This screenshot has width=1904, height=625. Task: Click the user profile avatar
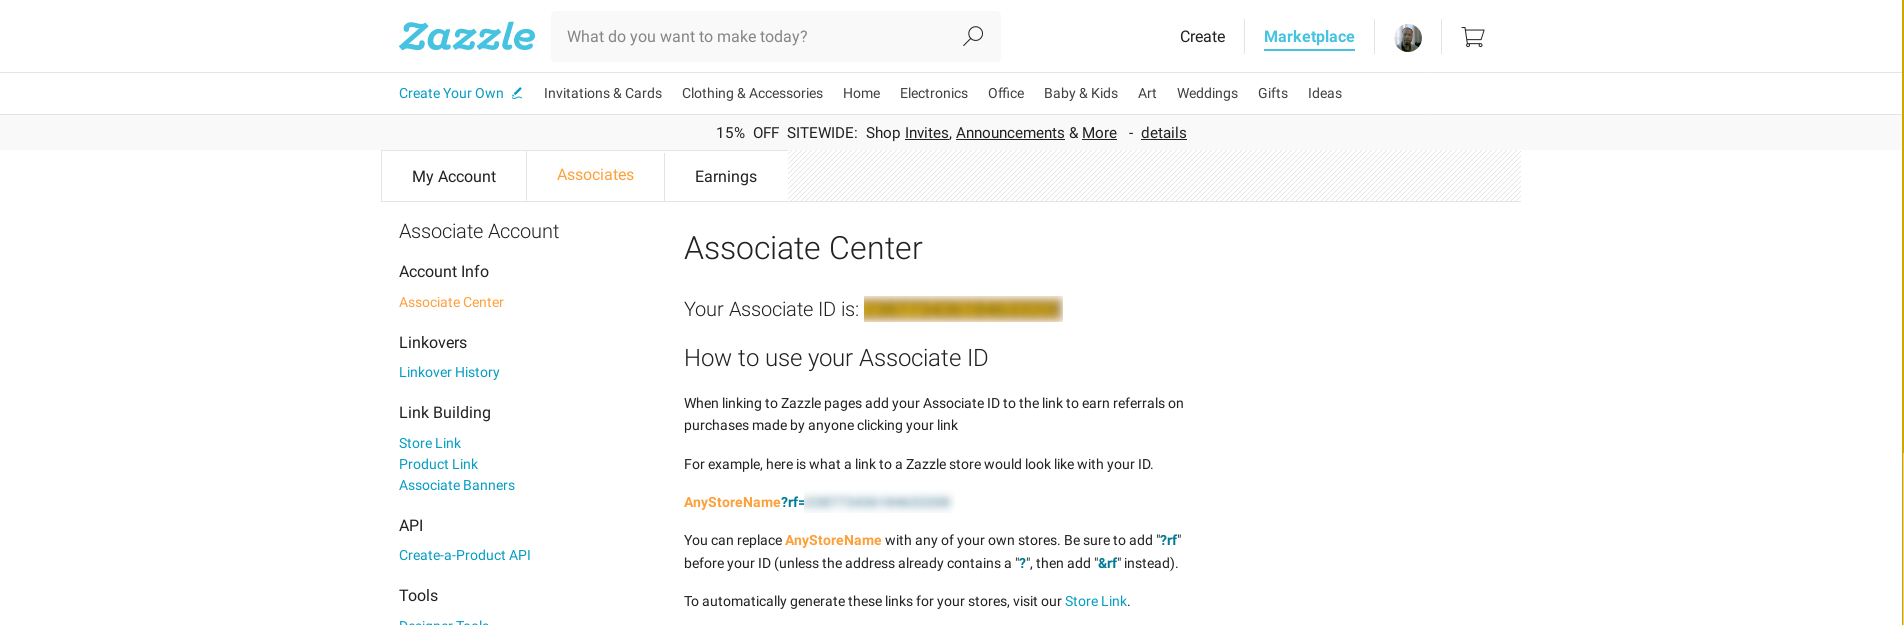[1408, 38]
